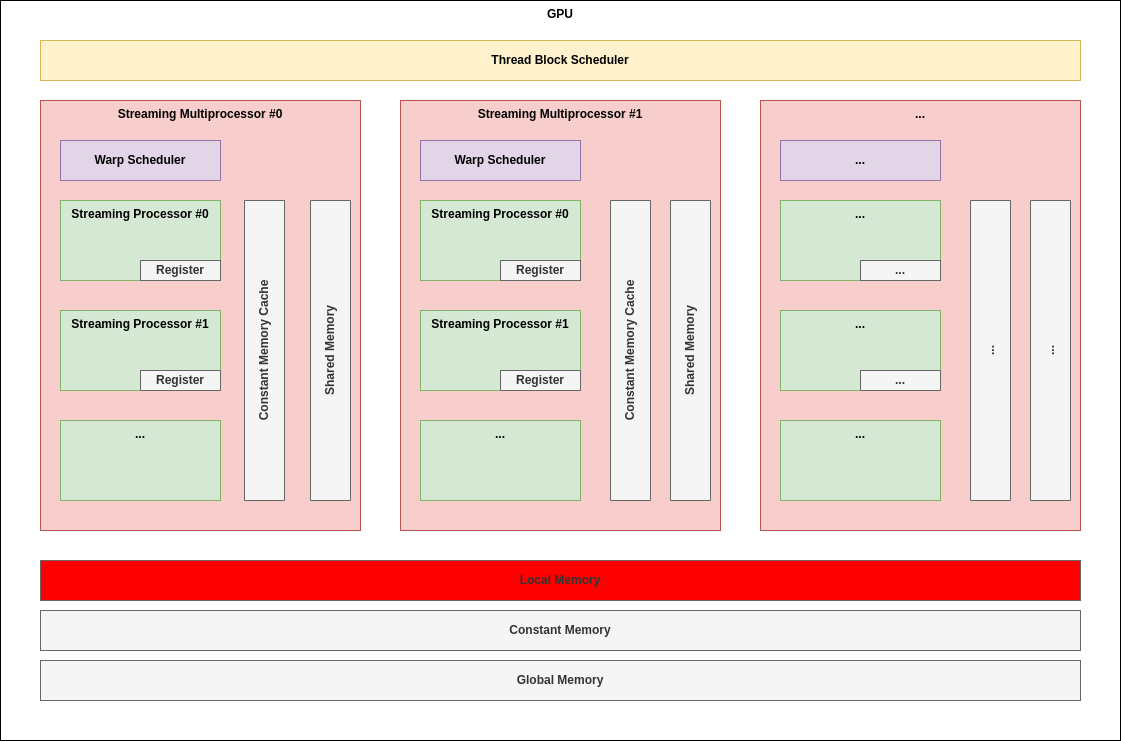Click Register of Streaming Processor #1, Multiprocessor #0
This screenshot has height=742, width=1121.
(x=180, y=380)
